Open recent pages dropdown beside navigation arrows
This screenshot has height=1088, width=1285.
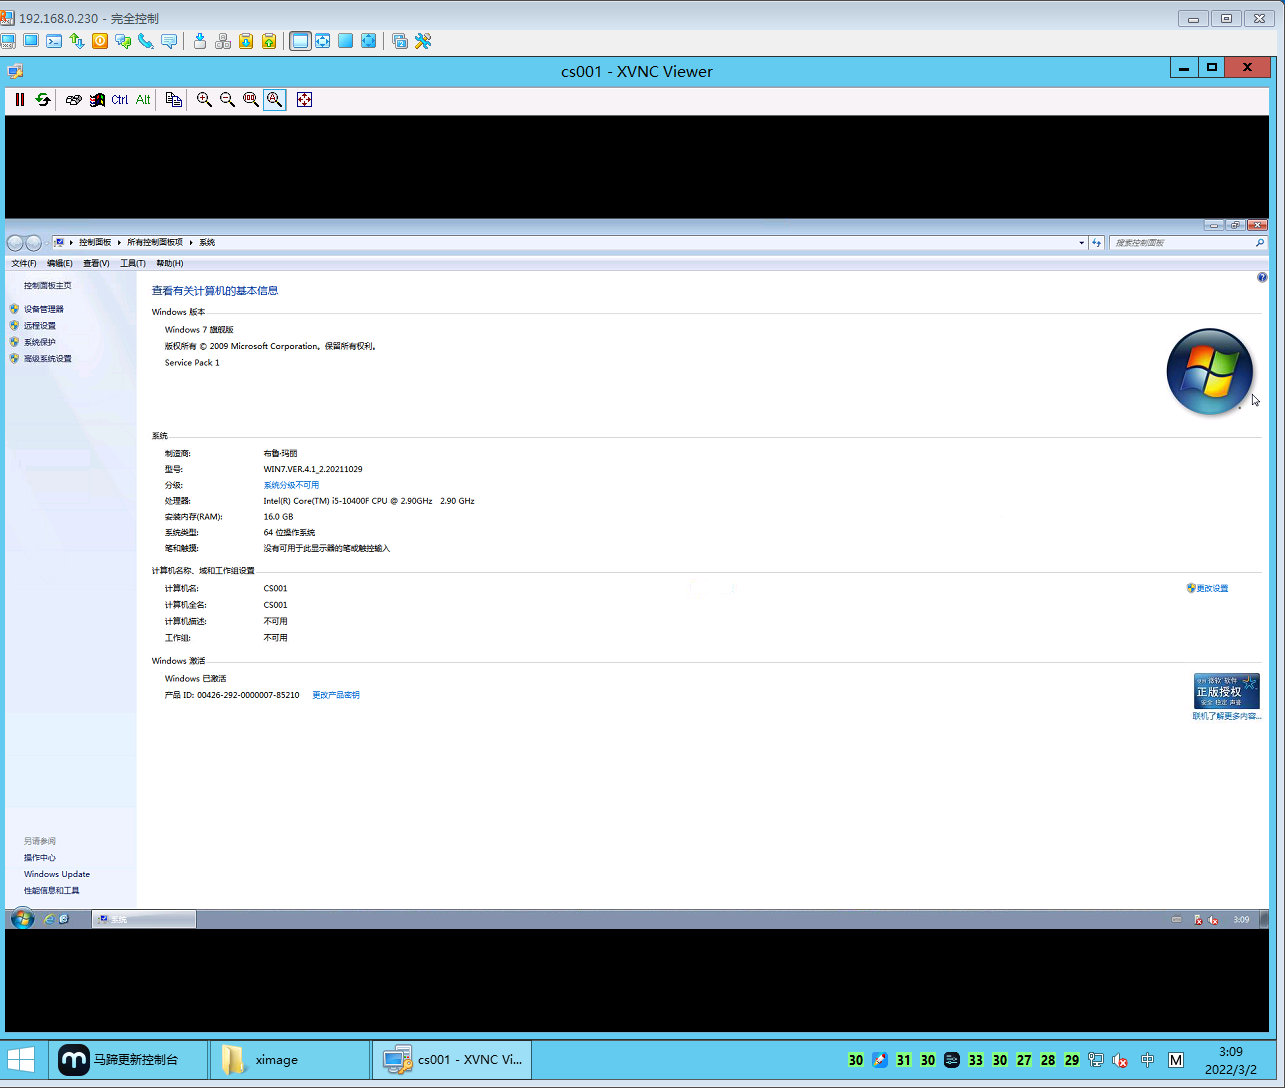[x=46, y=243]
